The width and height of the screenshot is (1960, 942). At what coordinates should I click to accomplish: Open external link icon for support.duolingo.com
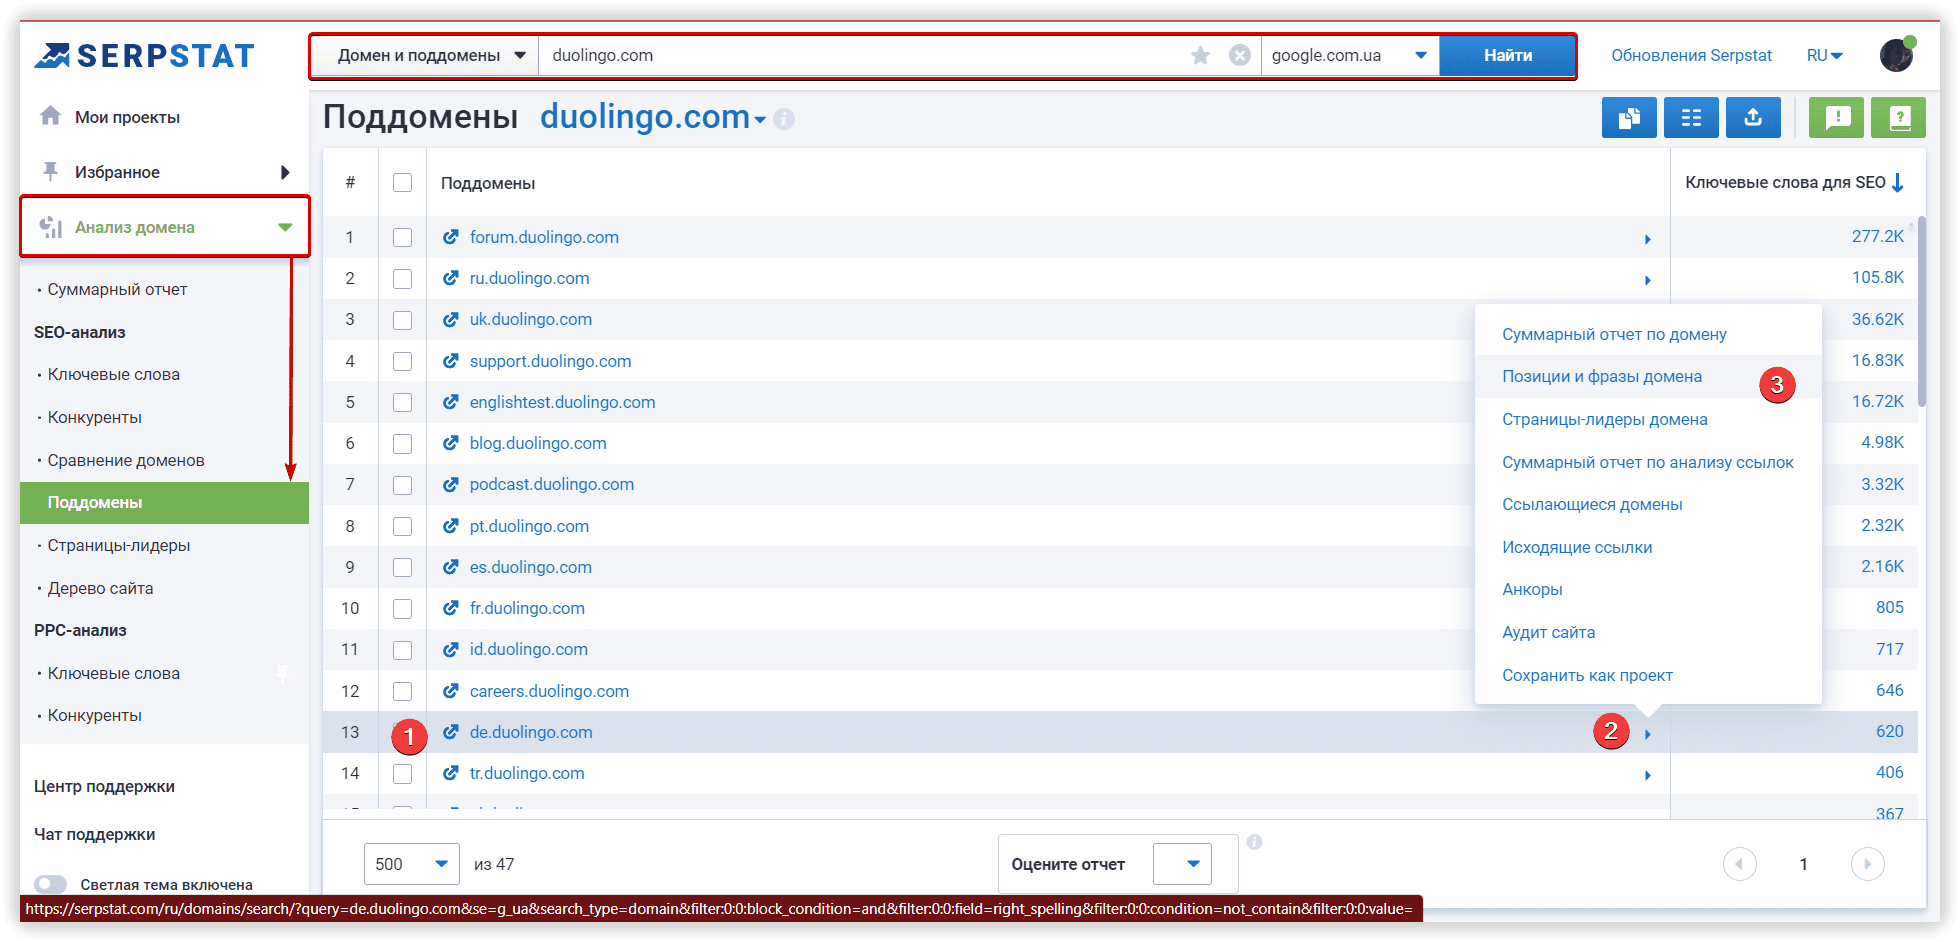[451, 361]
